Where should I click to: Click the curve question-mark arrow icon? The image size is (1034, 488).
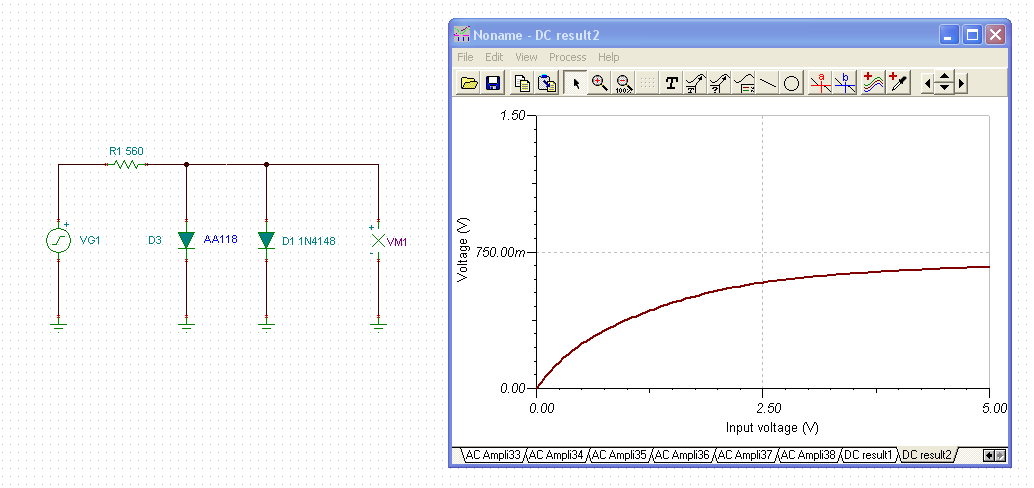point(719,83)
